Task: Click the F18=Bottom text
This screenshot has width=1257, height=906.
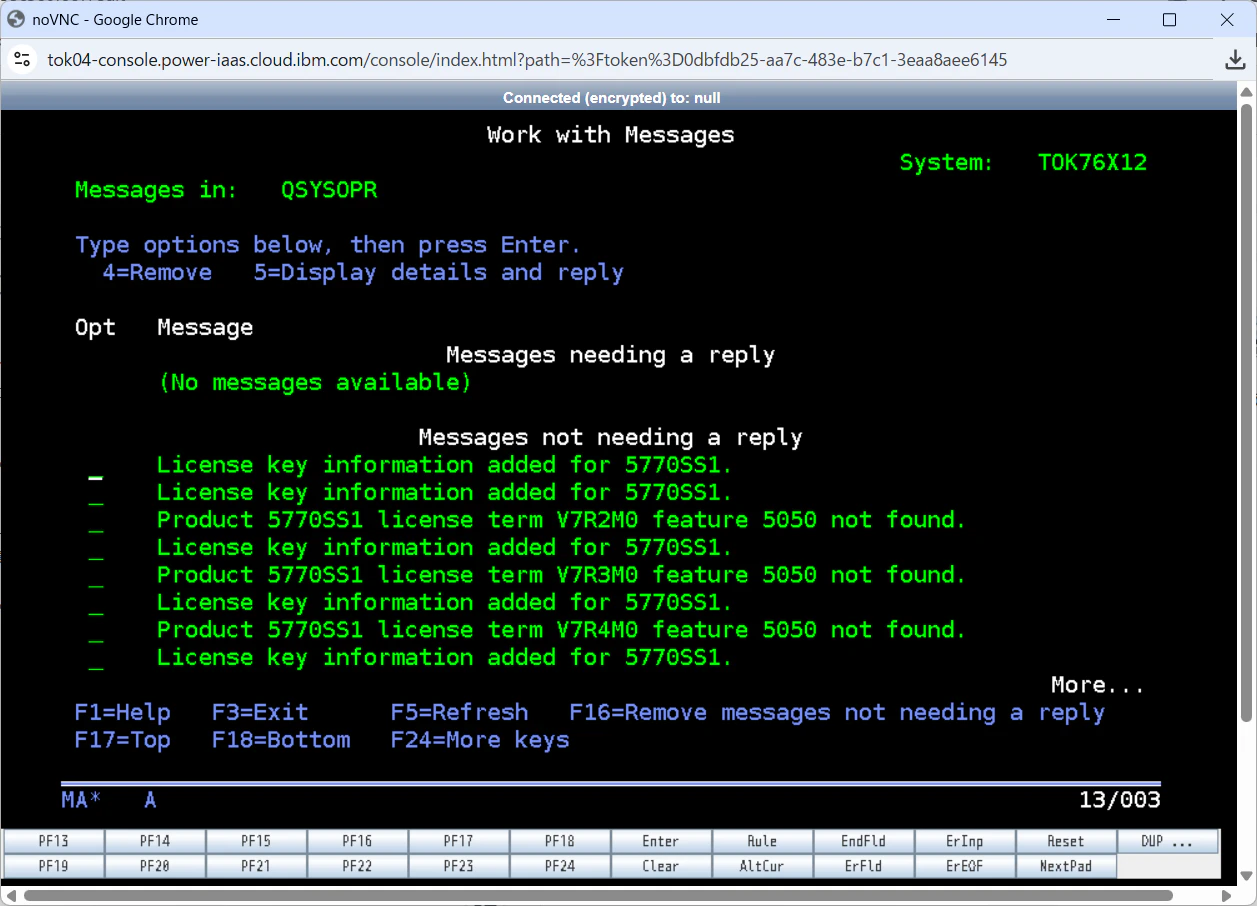Action: click(281, 740)
